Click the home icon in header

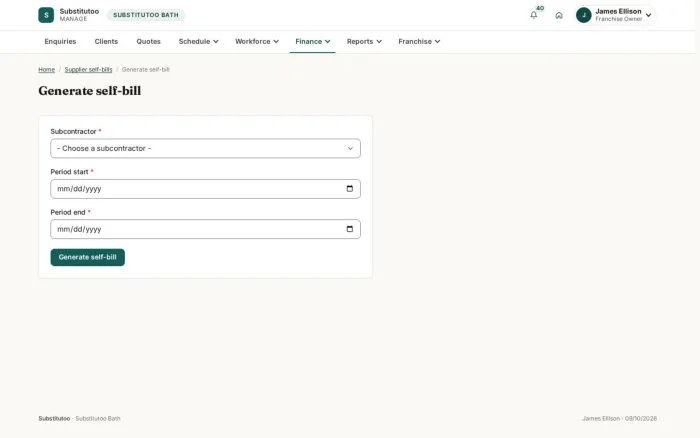click(559, 15)
